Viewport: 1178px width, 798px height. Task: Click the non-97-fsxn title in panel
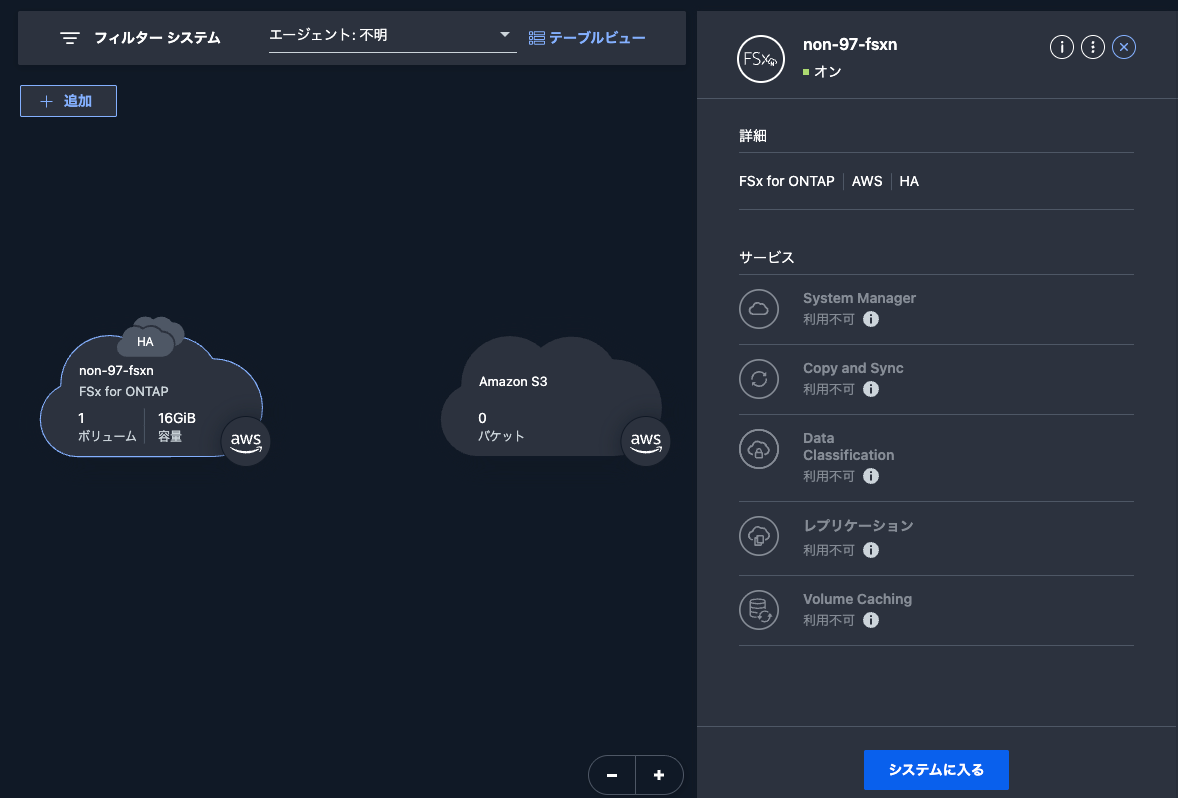[850, 44]
